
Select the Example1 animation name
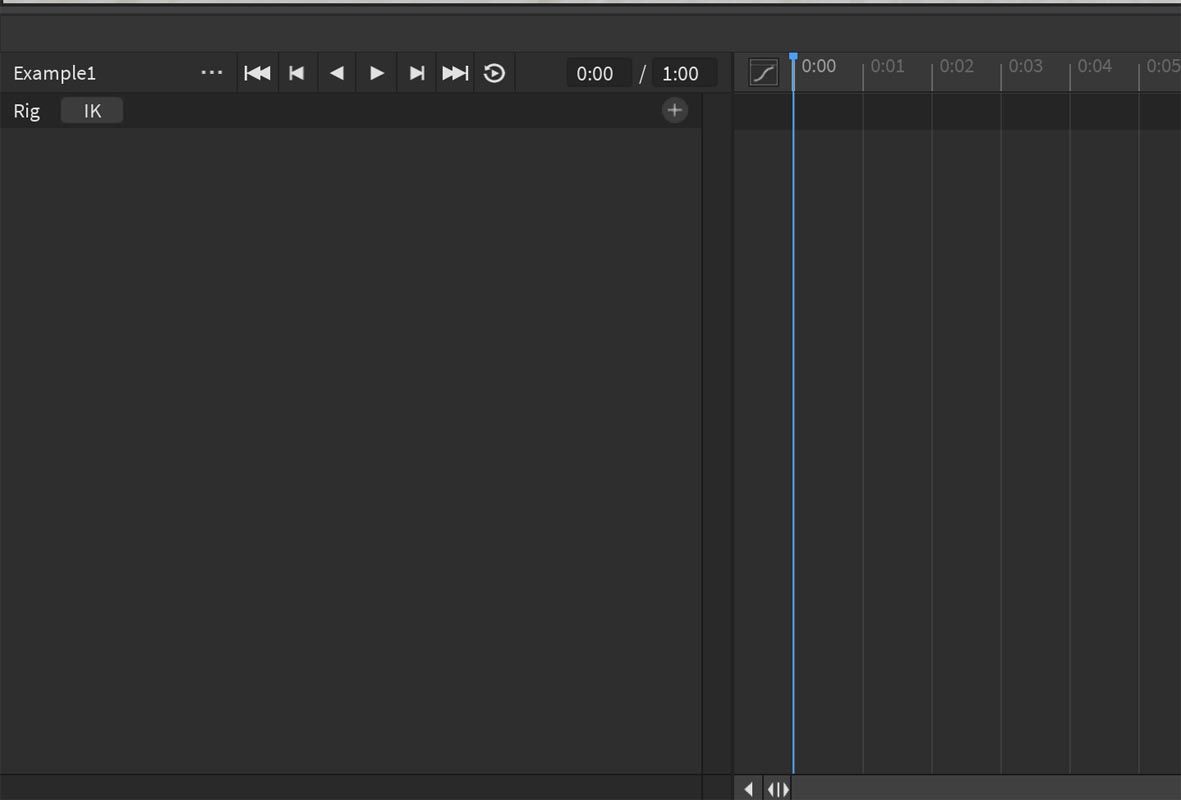(x=55, y=73)
